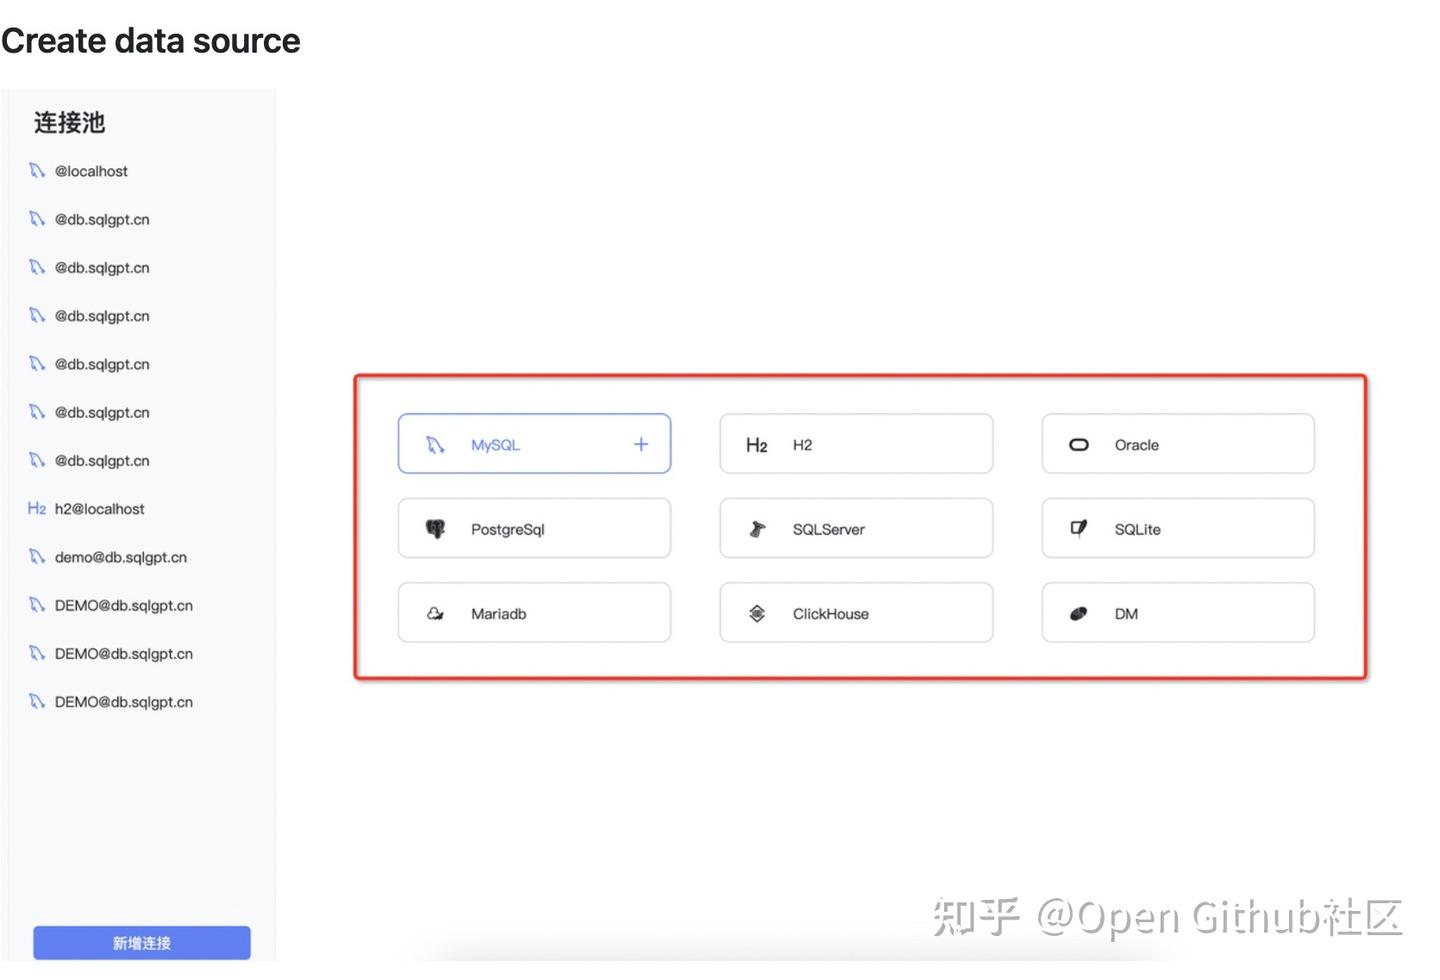Select the first @db.sqlgpt.cn connection
The image size is (1440, 980).
point(102,219)
